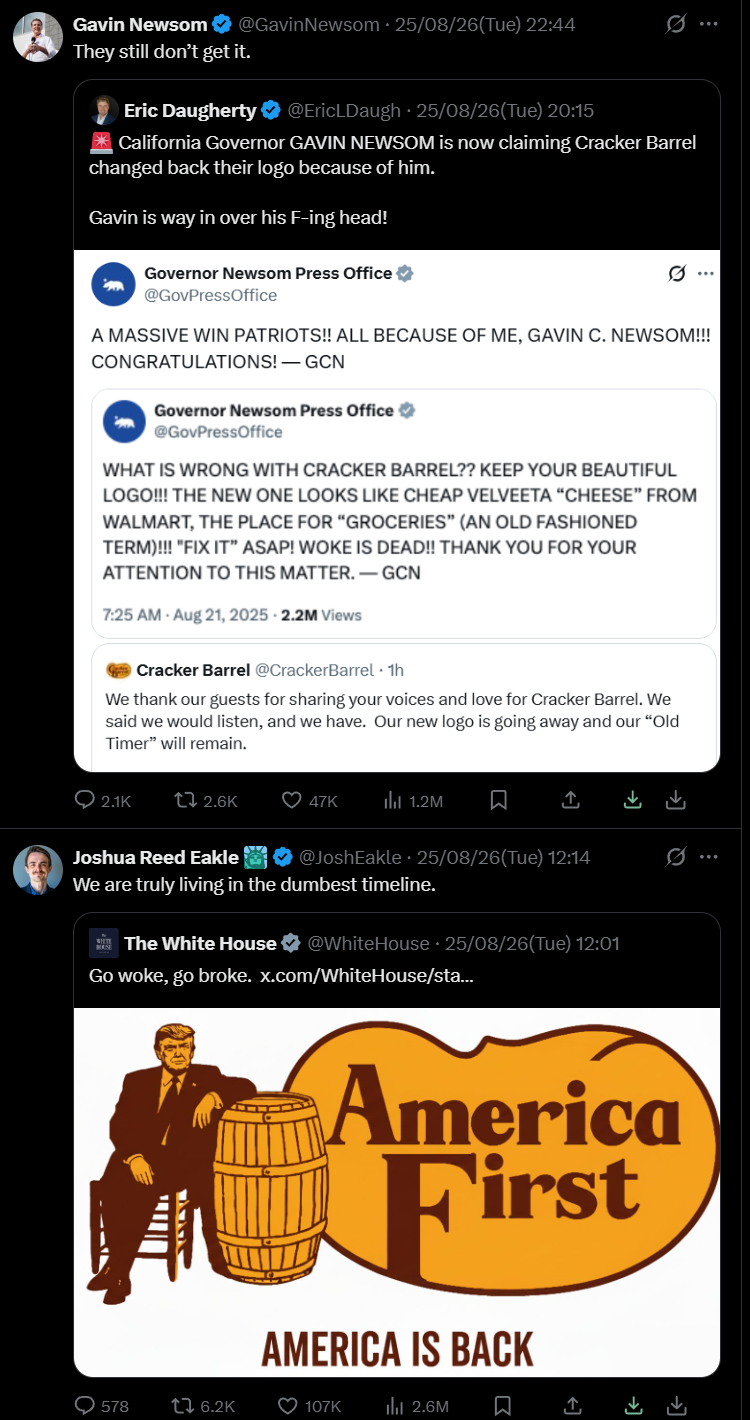750x1420 pixels.
Task: Click Joshua Reed Eakle's profile avatar
Action: coord(38,869)
